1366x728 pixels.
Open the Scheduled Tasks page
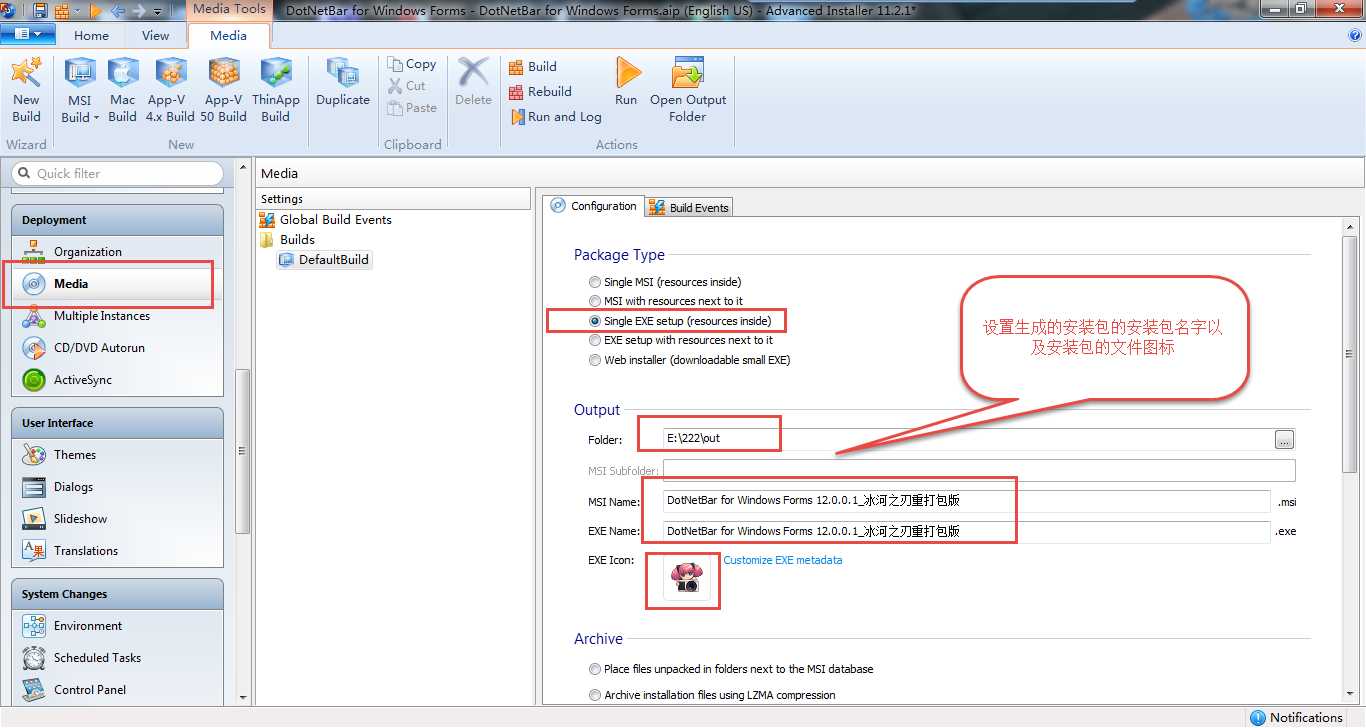point(117,658)
